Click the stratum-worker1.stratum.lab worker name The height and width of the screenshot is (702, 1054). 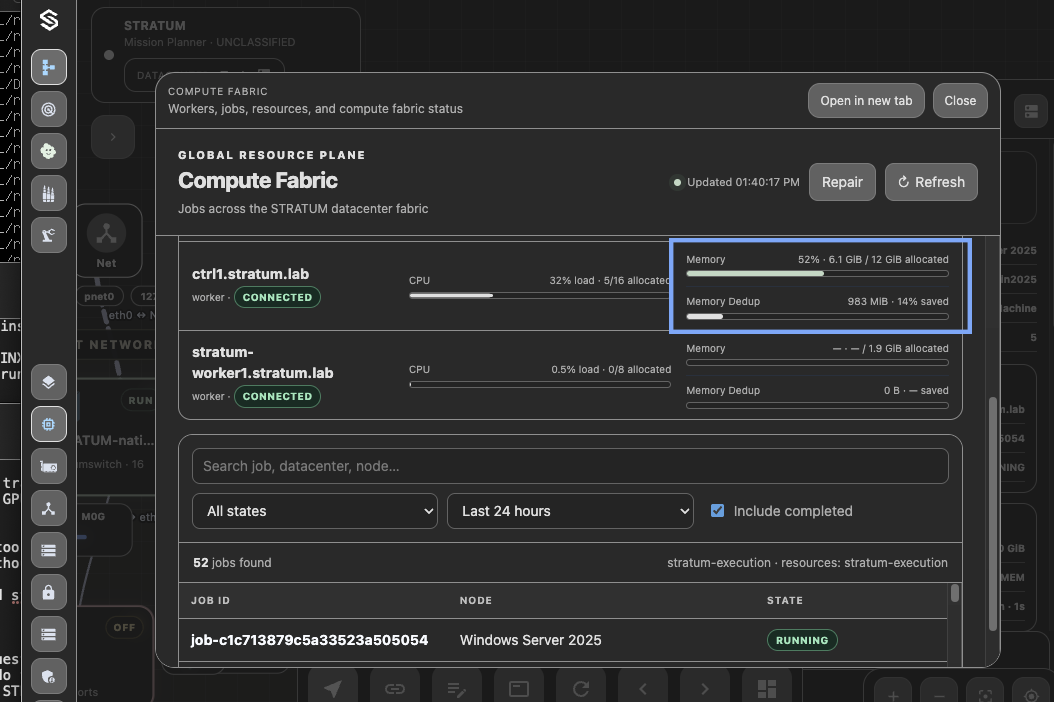click(262, 362)
